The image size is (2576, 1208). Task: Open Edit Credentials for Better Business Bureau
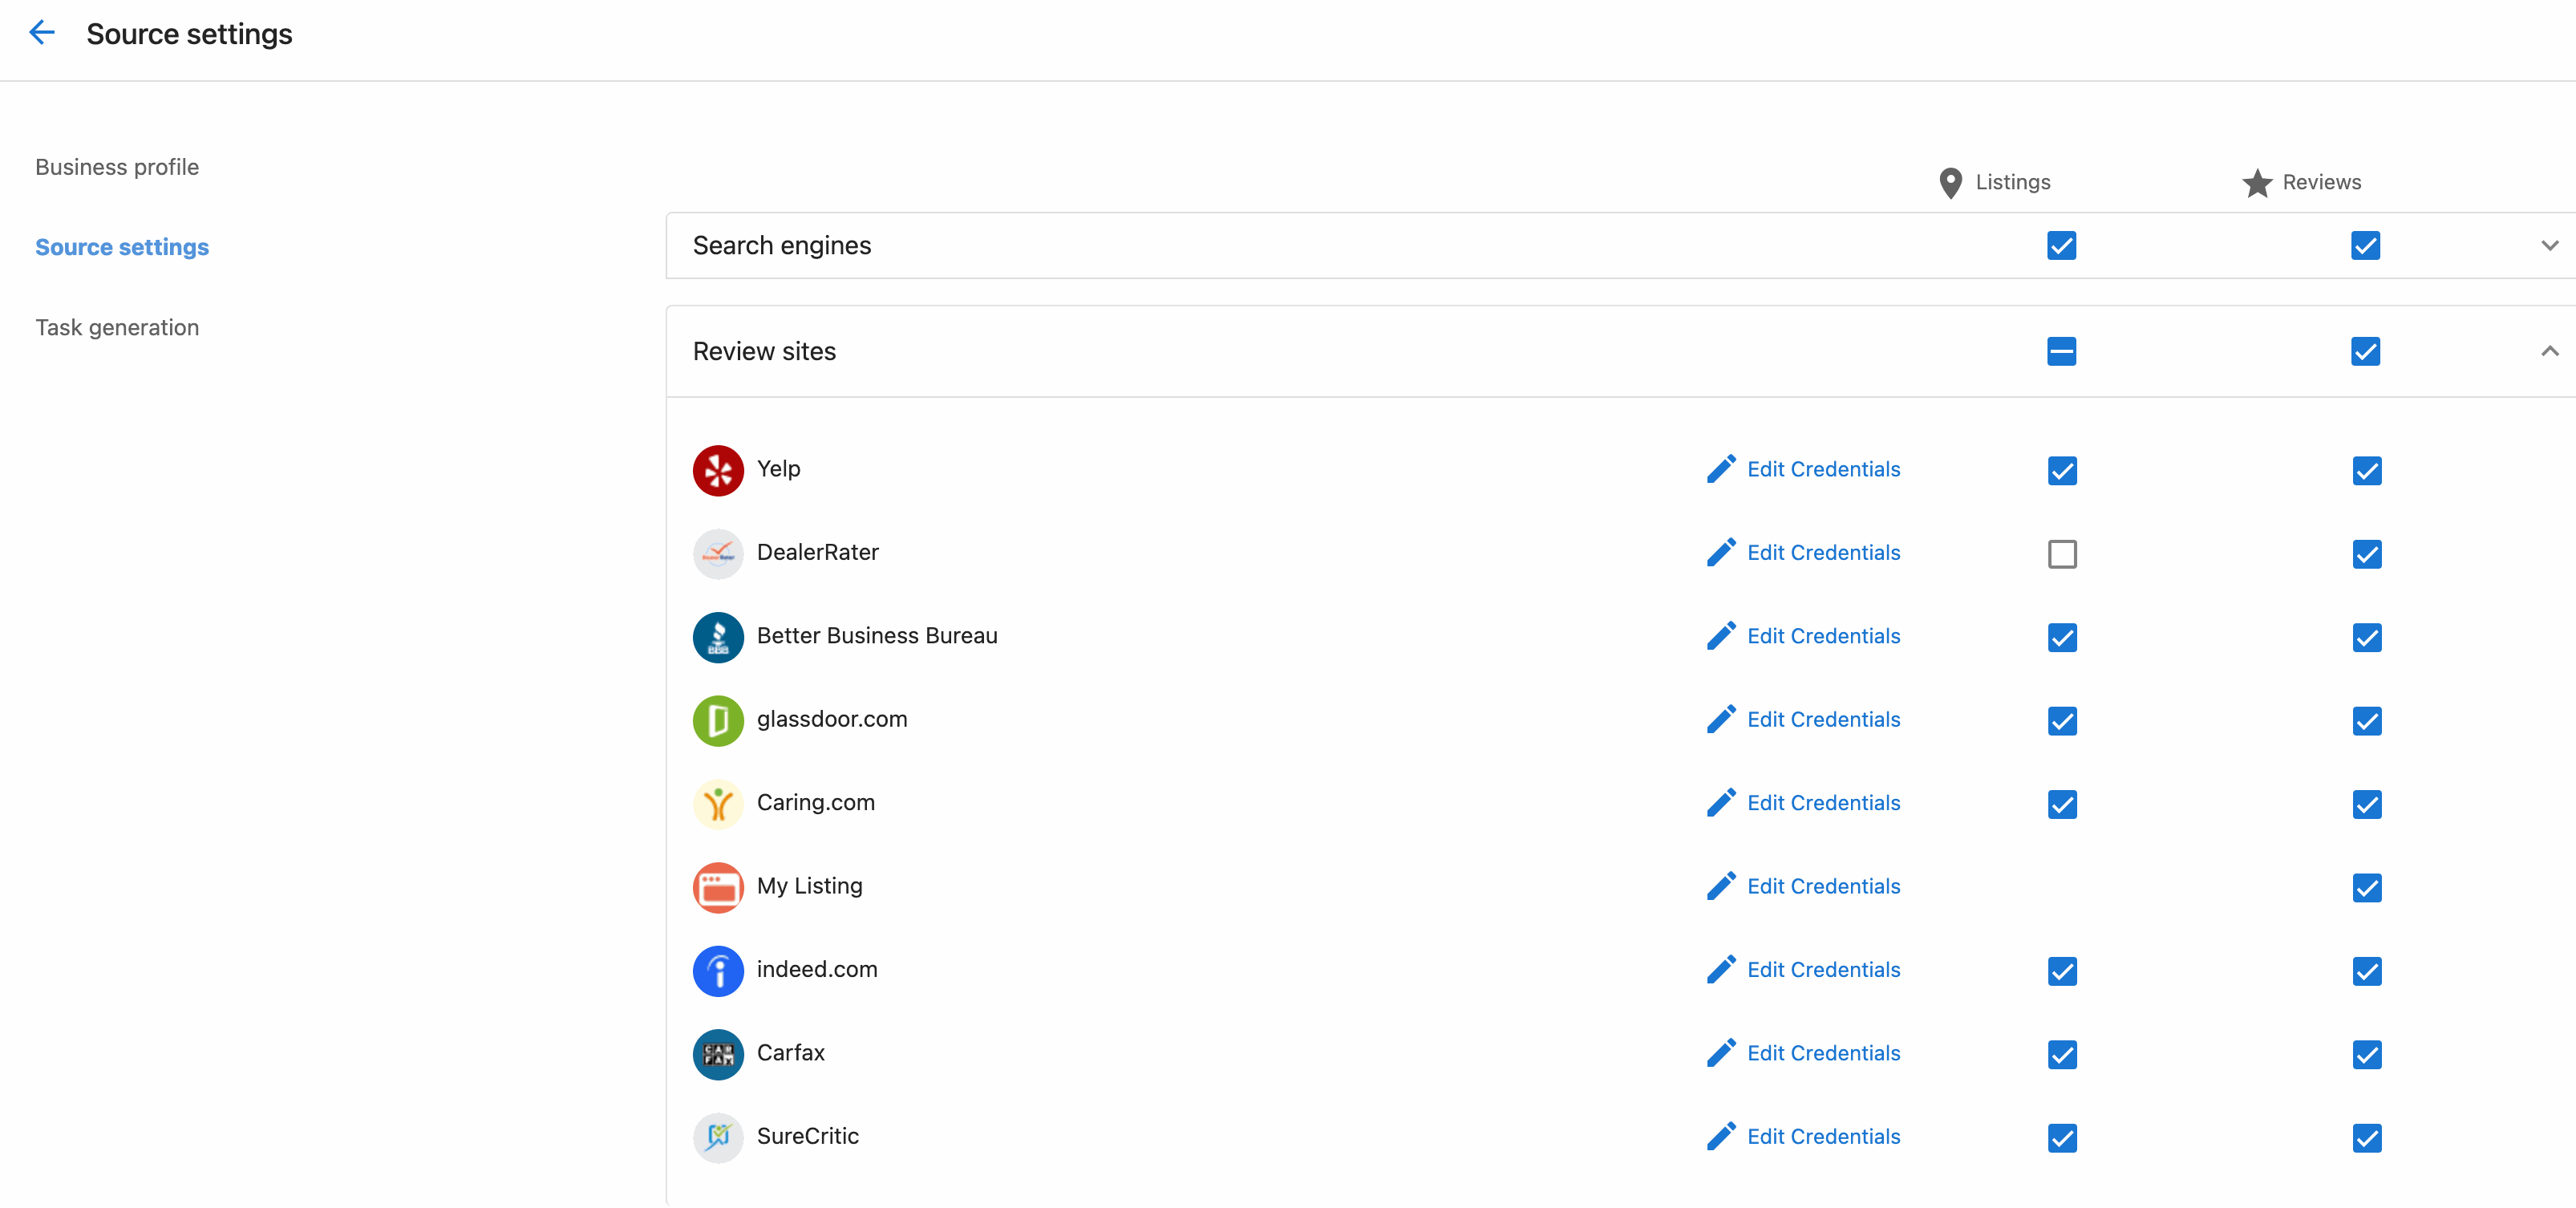pyautogui.click(x=1823, y=636)
